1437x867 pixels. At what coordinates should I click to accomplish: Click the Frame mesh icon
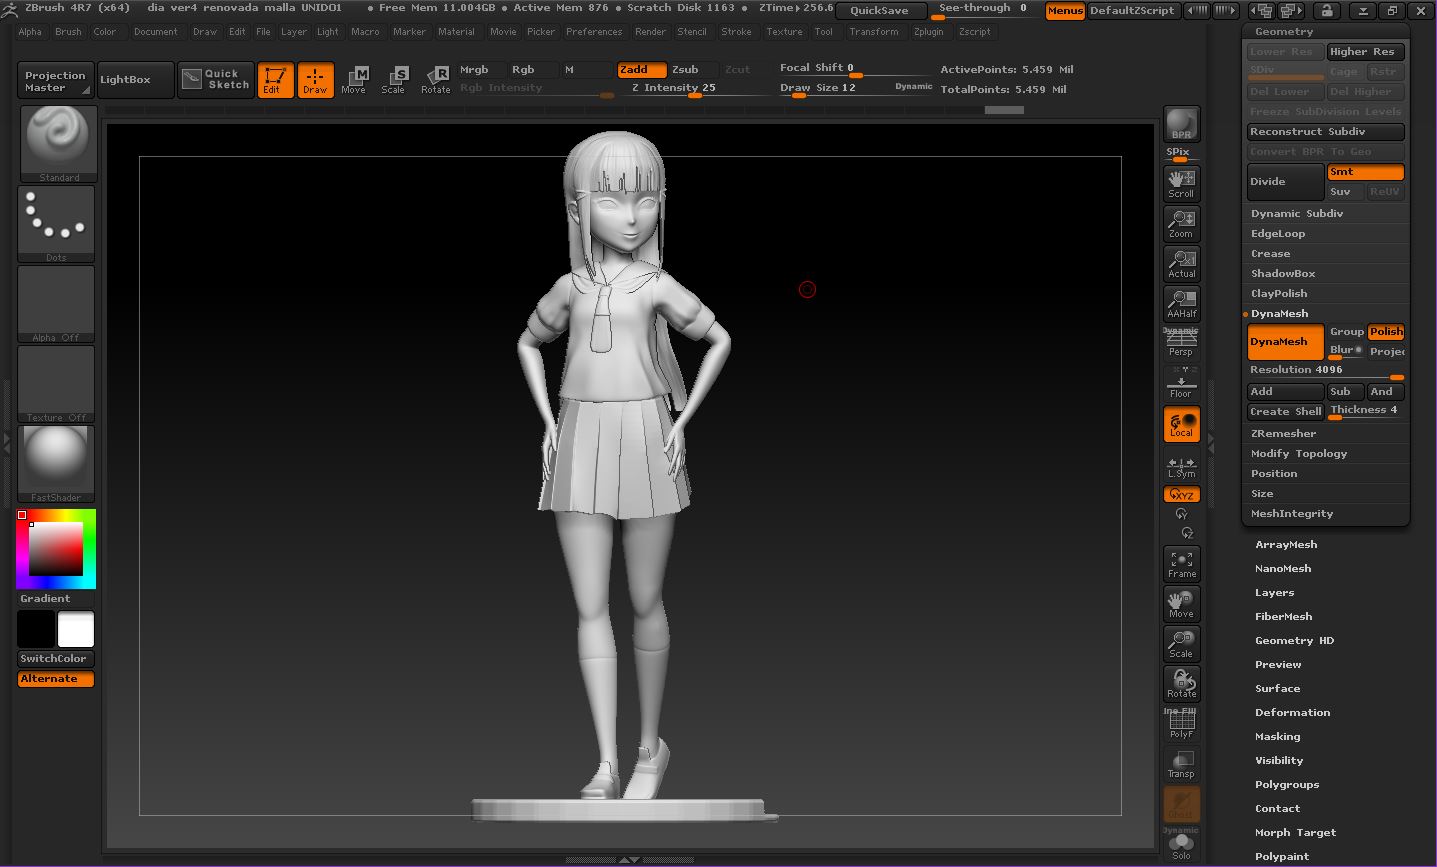1182,564
